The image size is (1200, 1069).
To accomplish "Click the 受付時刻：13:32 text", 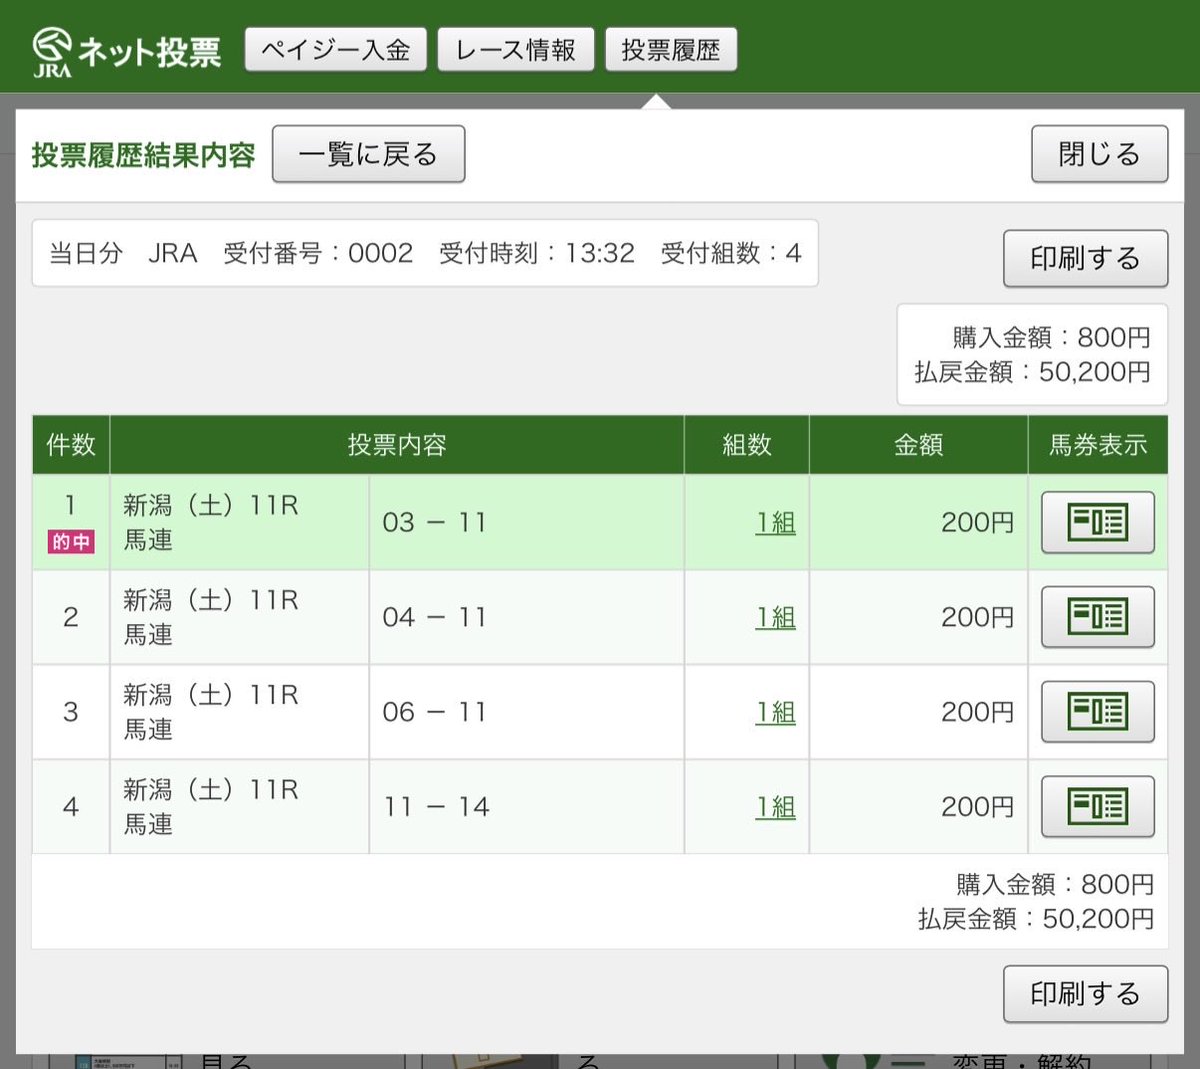I will (537, 253).
